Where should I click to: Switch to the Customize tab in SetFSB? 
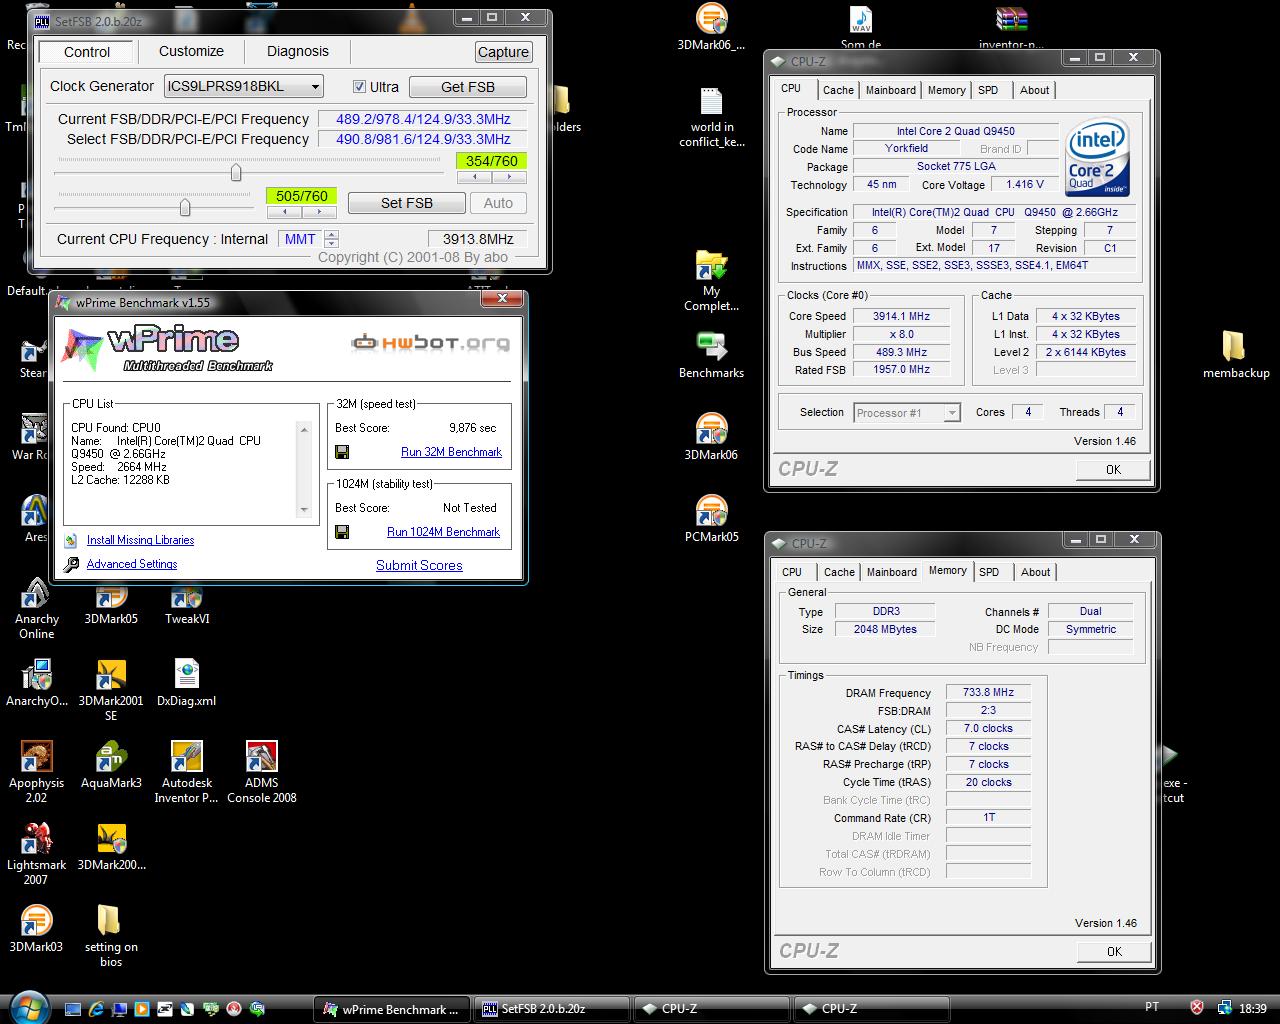point(191,51)
